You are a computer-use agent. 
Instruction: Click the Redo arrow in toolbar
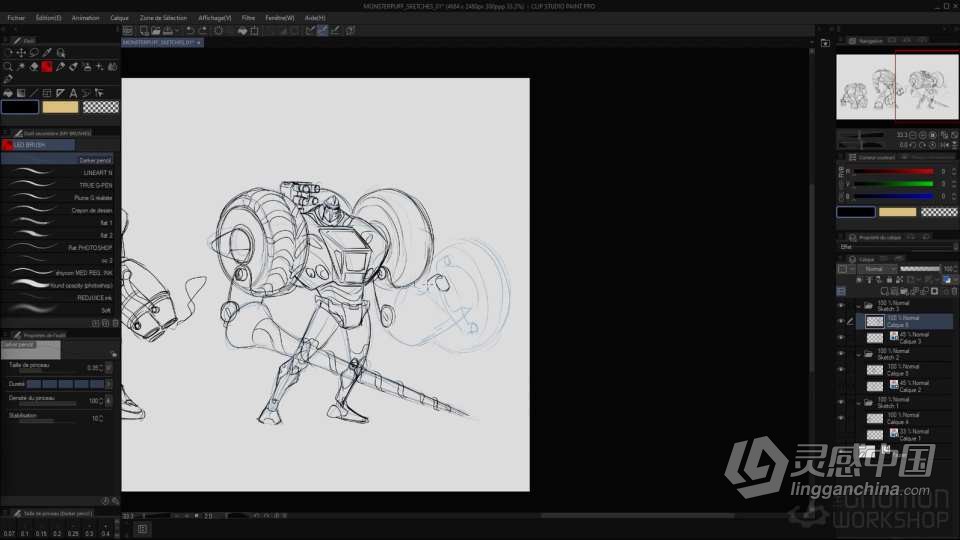(x=203, y=31)
